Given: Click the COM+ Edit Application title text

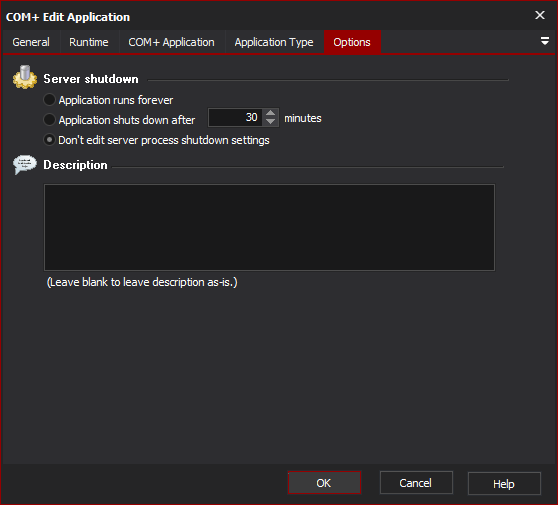Looking at the screenshot, I should tap(68, 17).
